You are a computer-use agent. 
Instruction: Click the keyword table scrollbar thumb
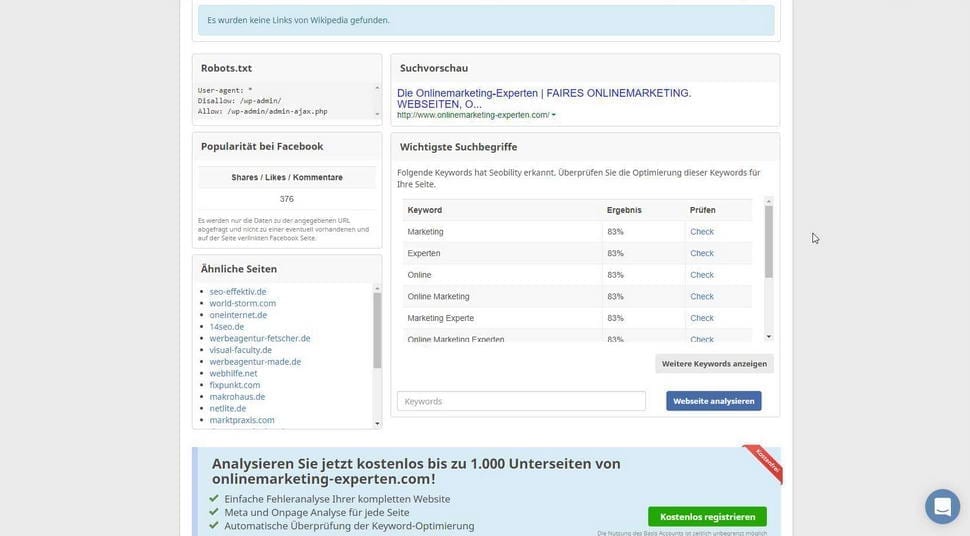(769, 240)
